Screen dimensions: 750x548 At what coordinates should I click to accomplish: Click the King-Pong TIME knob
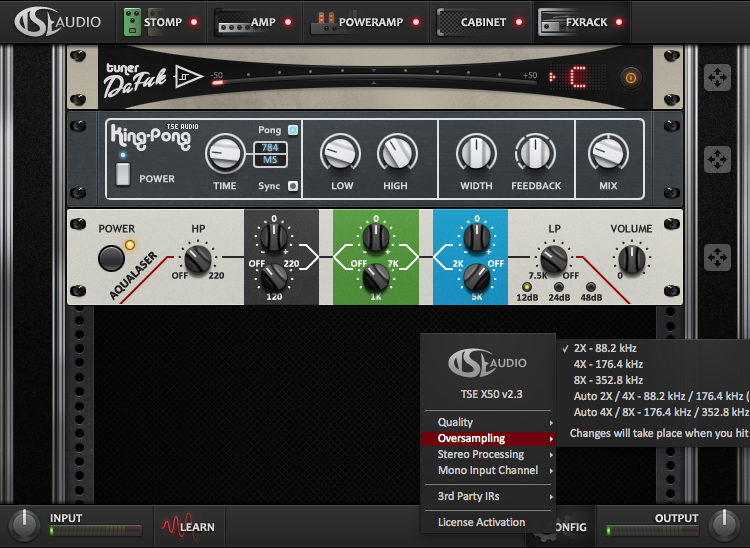click(225, 153)
